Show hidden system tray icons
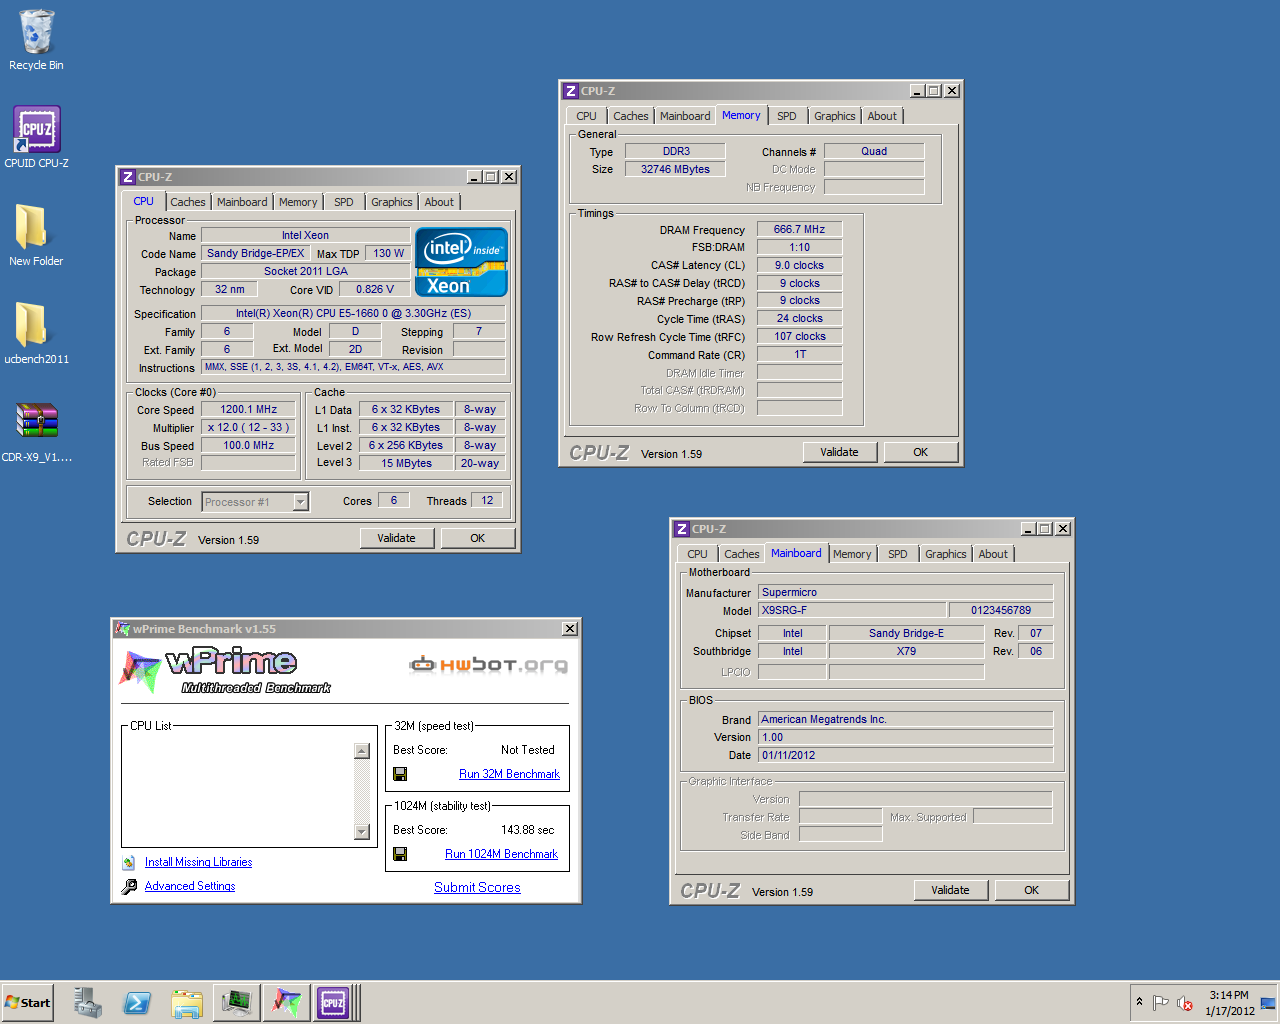Viewport: 1280px width, 1024px height. pyautogui.click(x=1139, y=1002)
